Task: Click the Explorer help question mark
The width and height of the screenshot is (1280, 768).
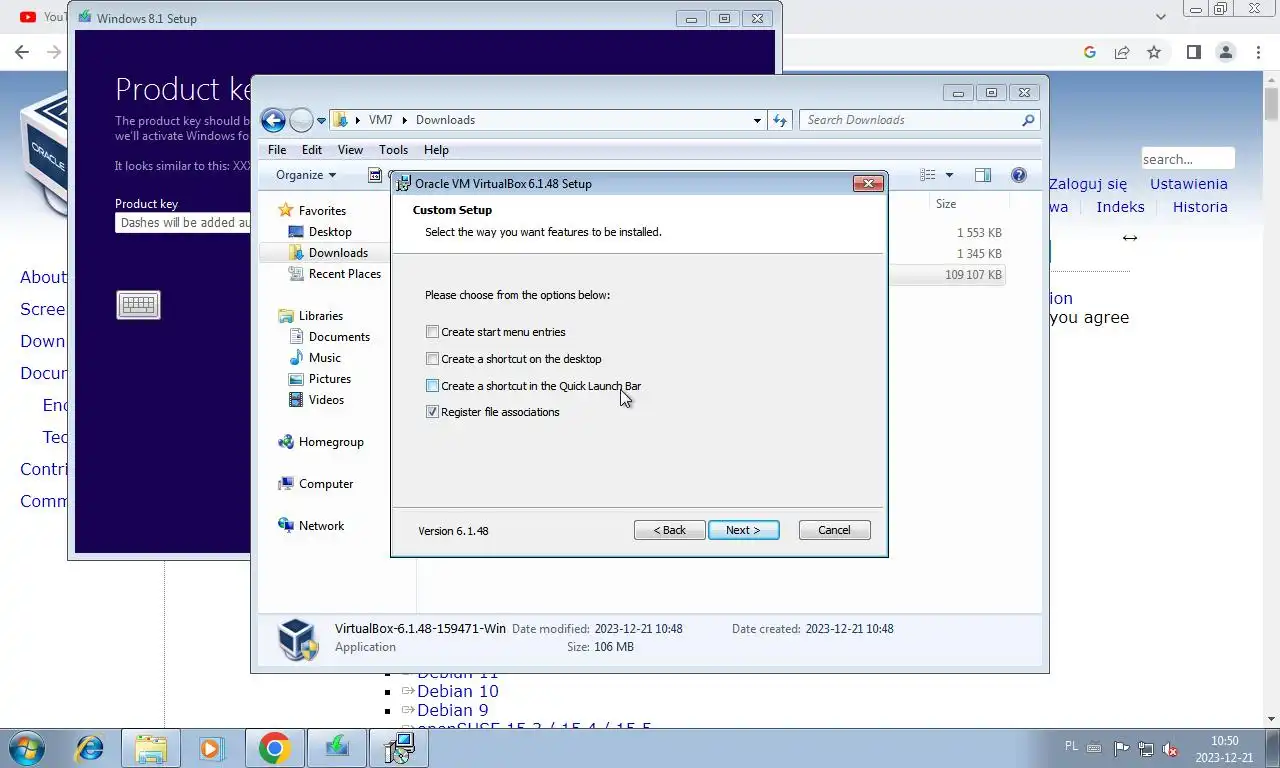Action: pyautogui.click(x=1019, y=175)
